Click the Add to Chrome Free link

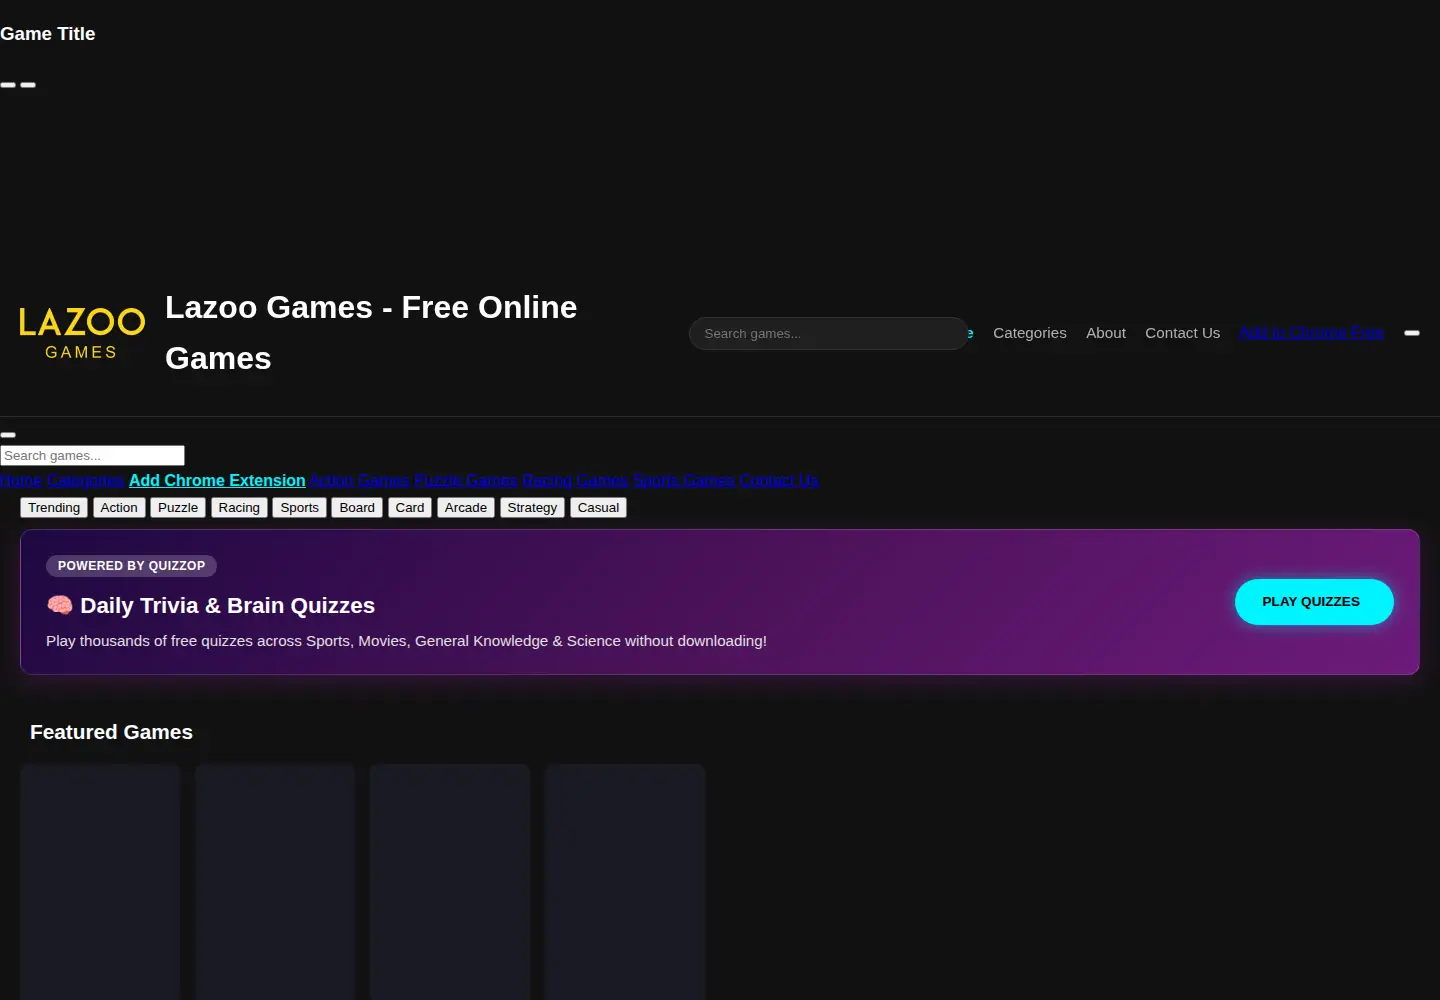[x=1312, y=333]
